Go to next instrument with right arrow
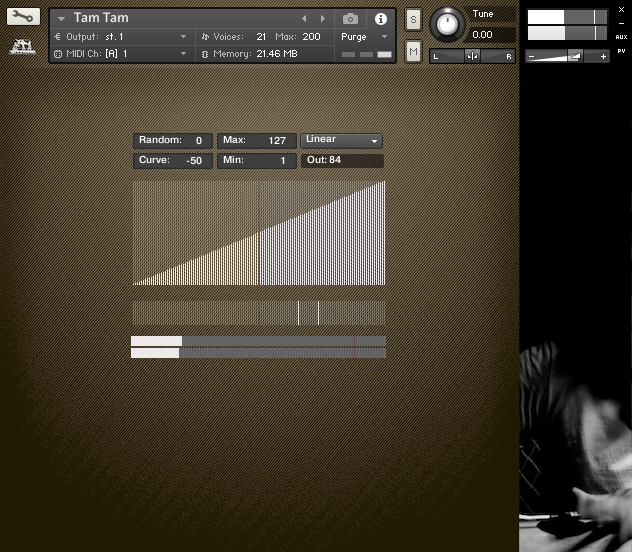 [322, 19]
